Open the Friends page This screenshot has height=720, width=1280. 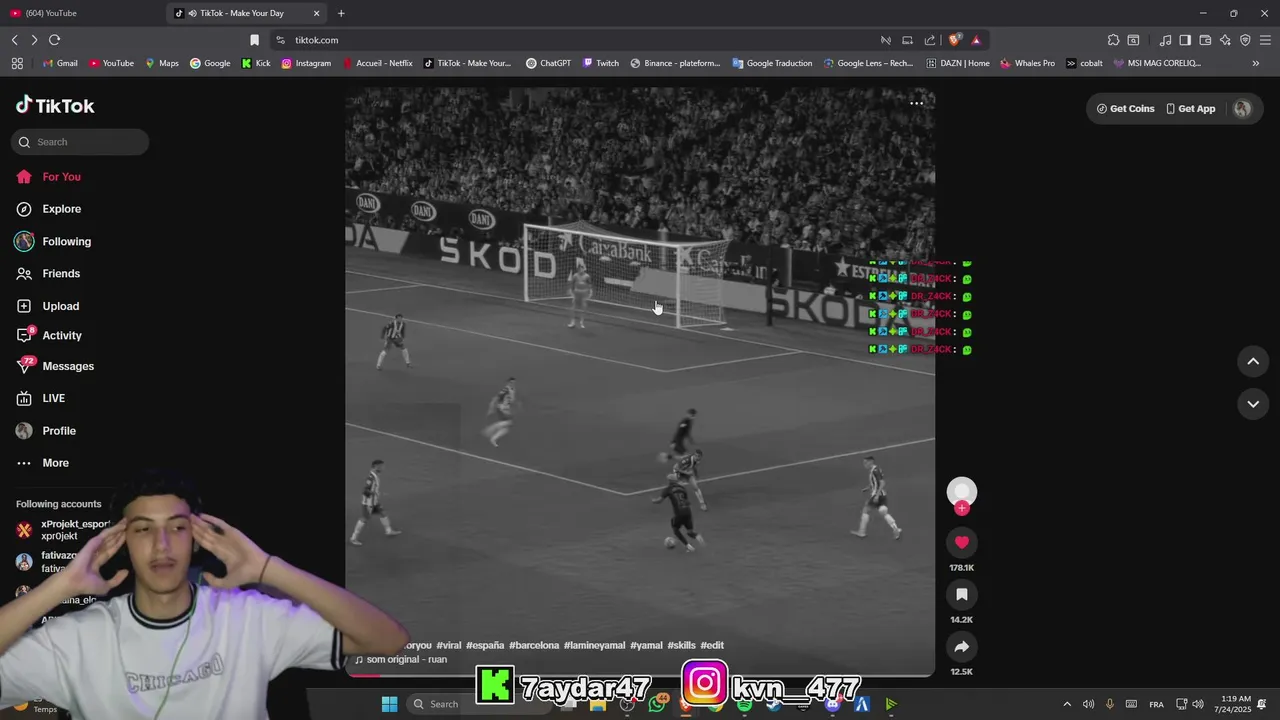48,274
